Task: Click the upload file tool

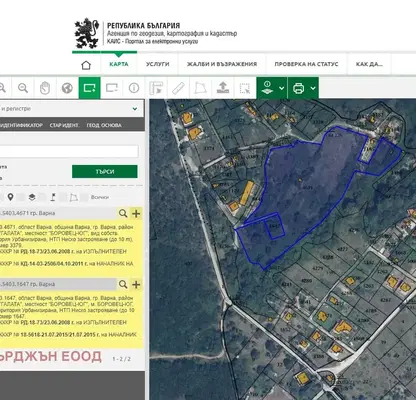Action: tap(223, 88)
